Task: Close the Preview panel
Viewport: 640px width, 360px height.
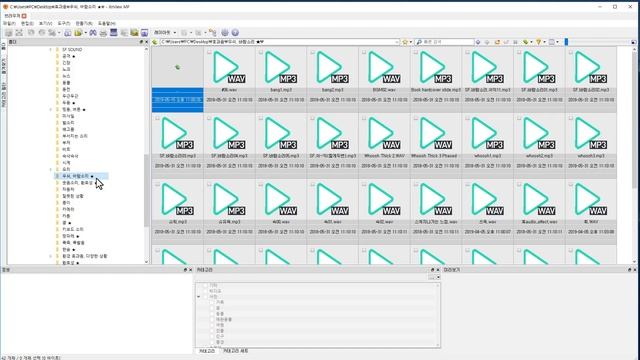Action: 634,270
